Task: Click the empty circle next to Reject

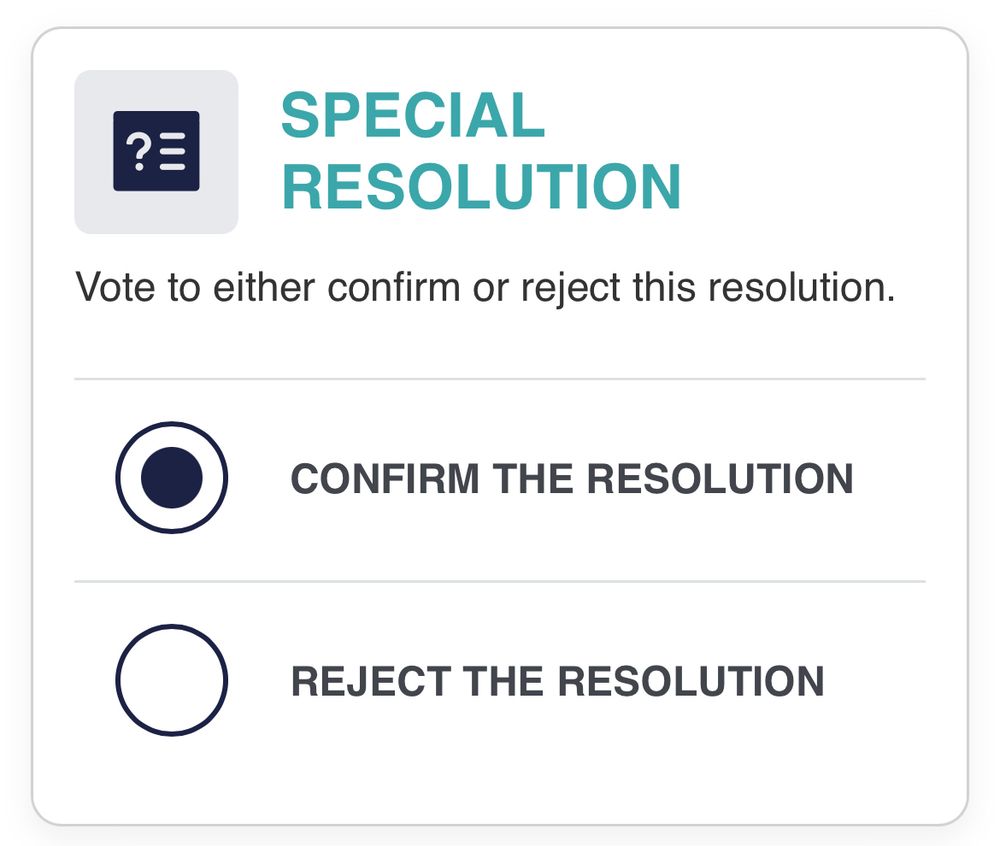Action: tap(172, 680)
